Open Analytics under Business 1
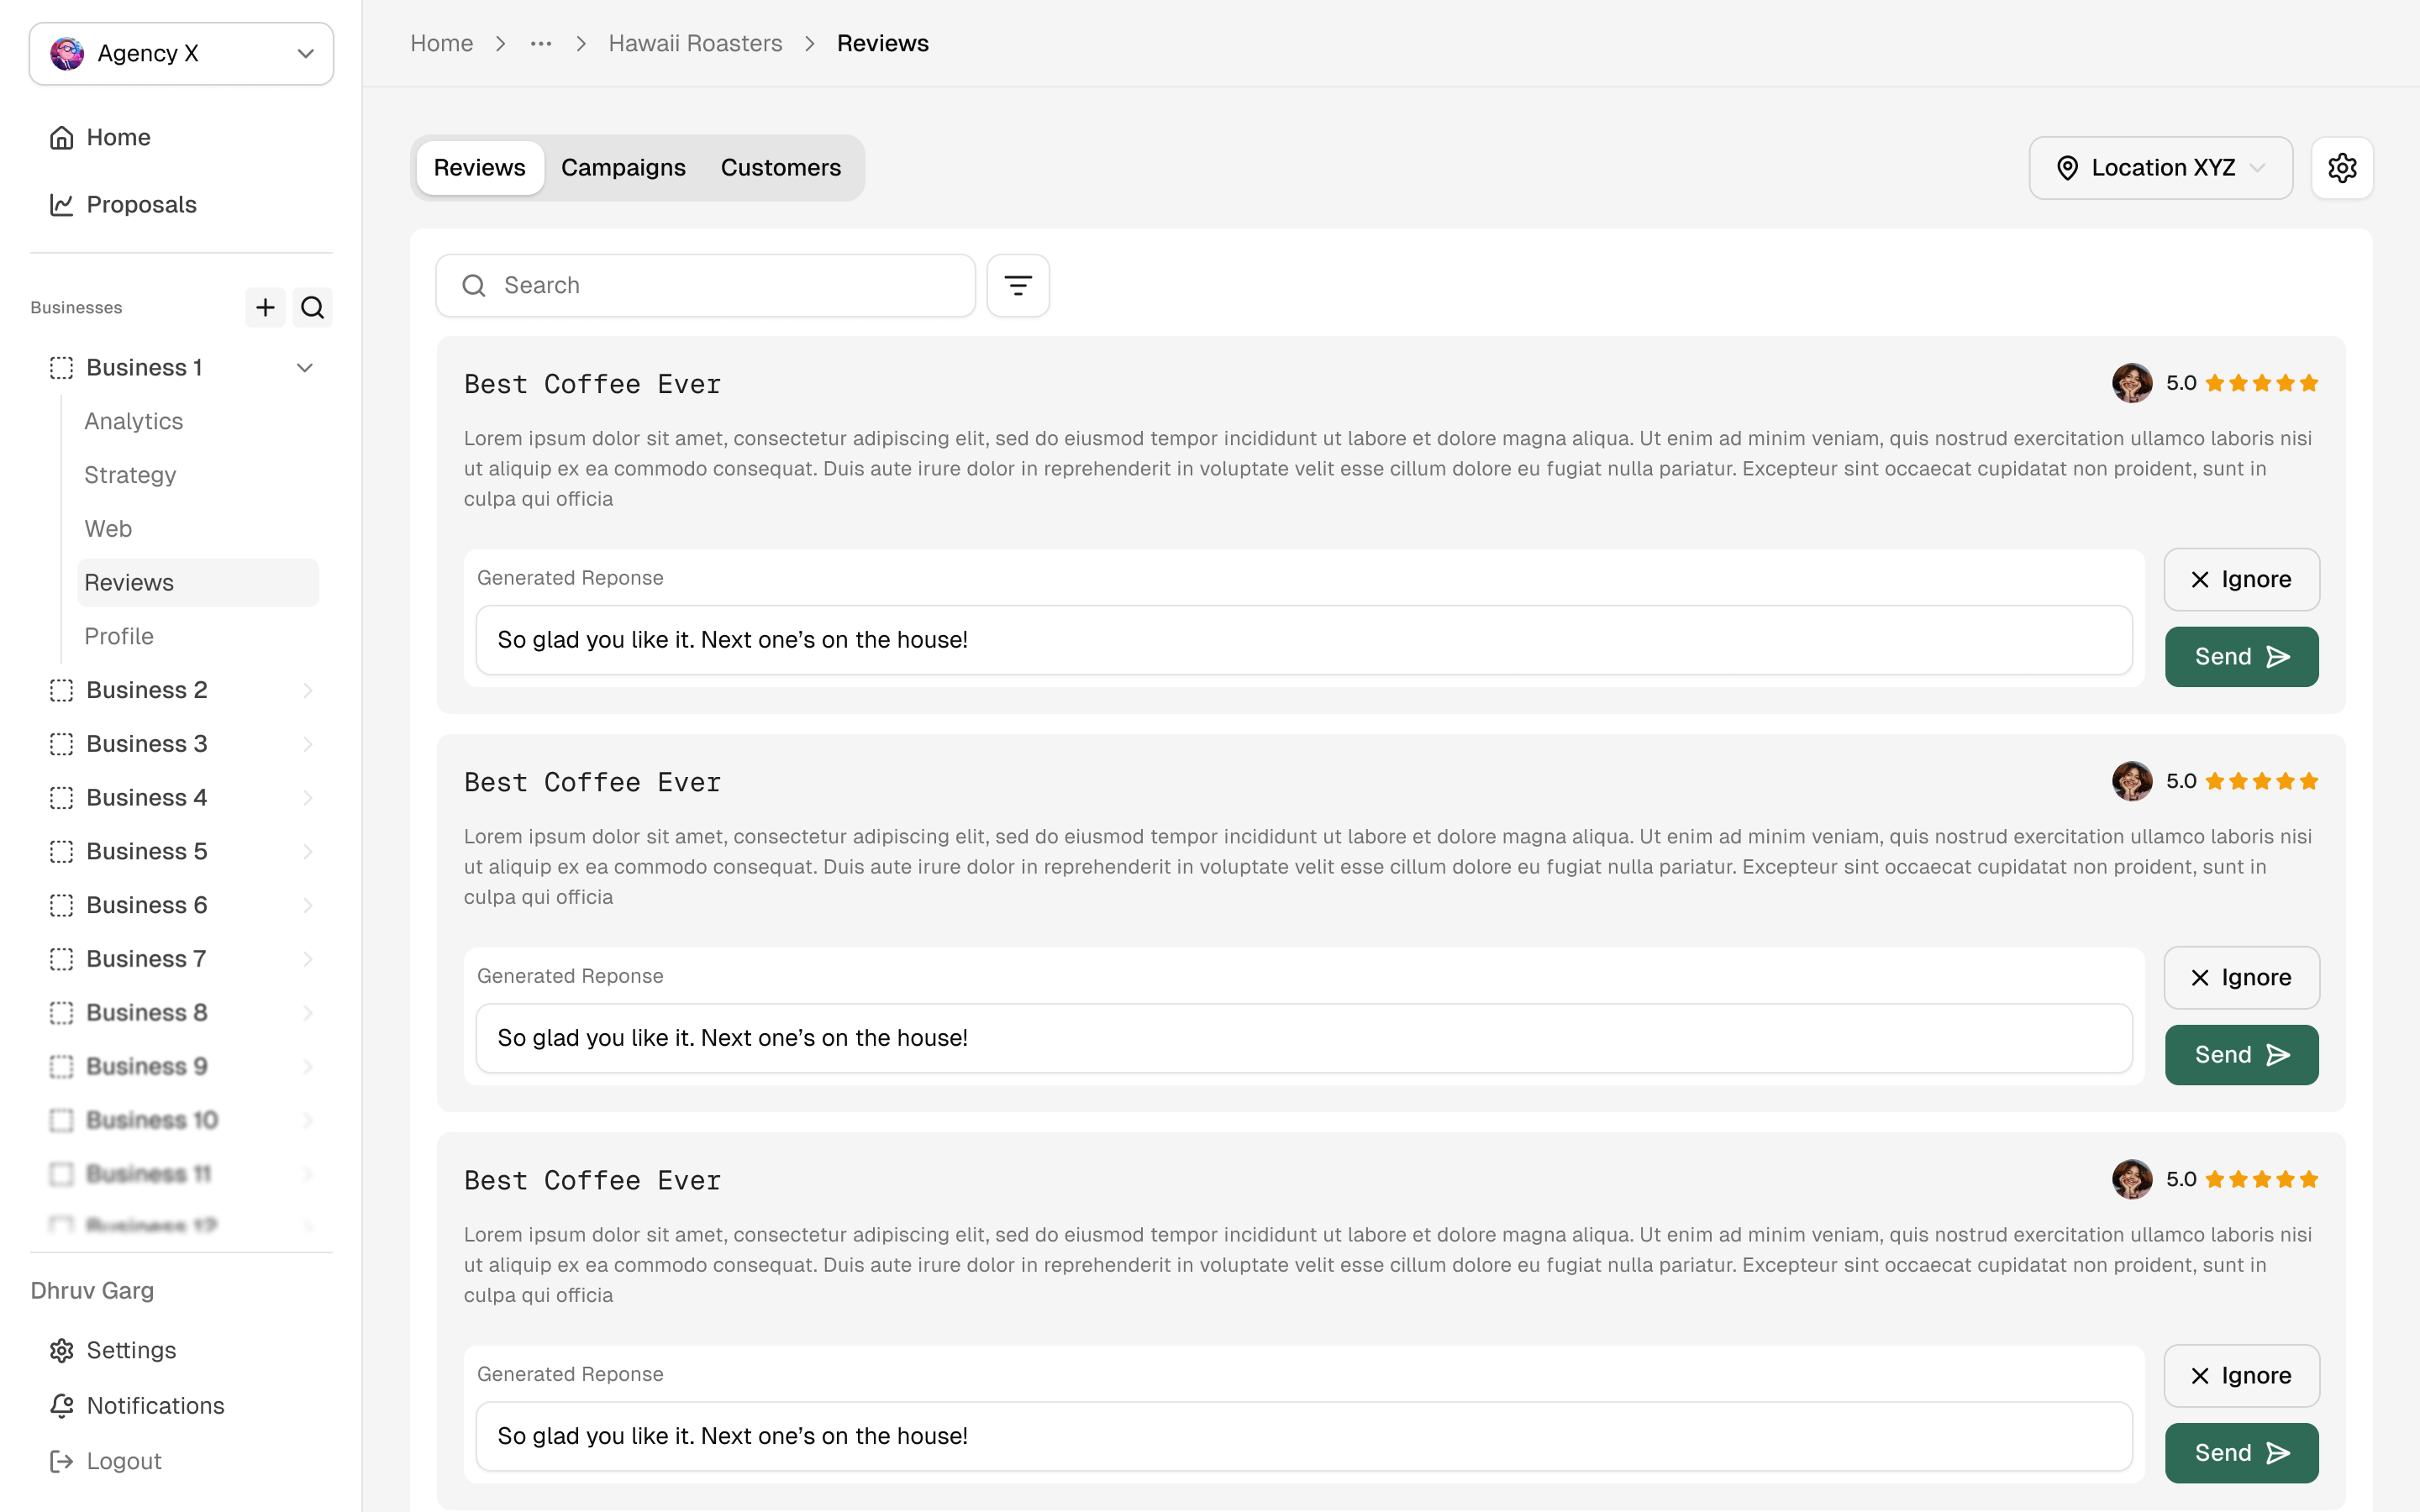Image resolution: width=2420 pixels, height=1512 pixels. tap(134, 421)
